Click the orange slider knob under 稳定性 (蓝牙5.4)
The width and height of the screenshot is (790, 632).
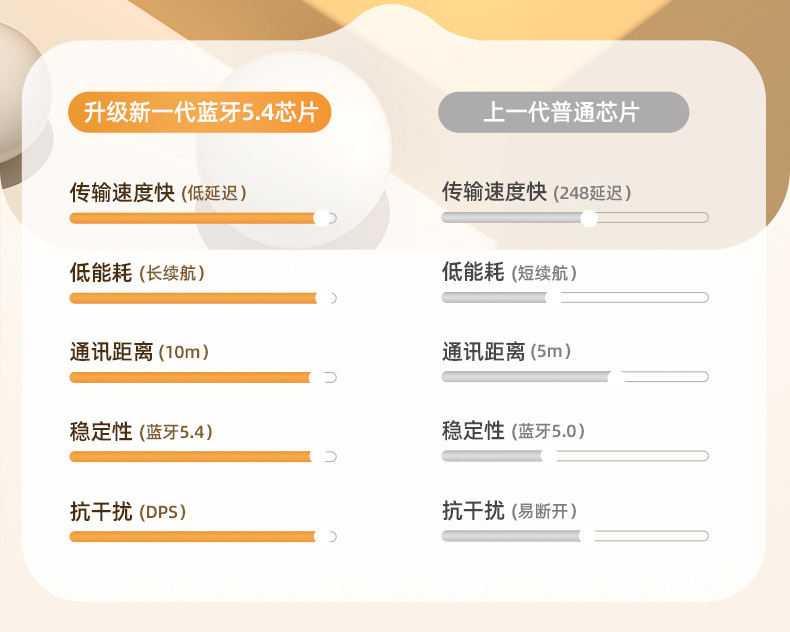[318, 457]
